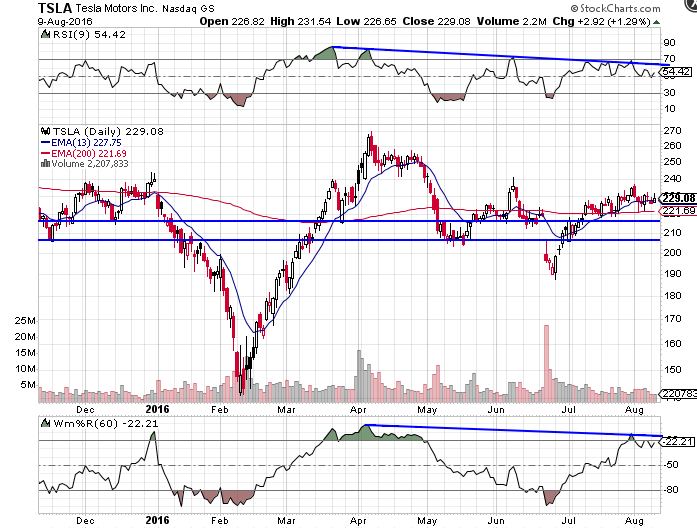The width and height of the screenshot is (697, 529).
Task: Click the 54.42 RSI value tag on axis
Action: click(677, 72)
